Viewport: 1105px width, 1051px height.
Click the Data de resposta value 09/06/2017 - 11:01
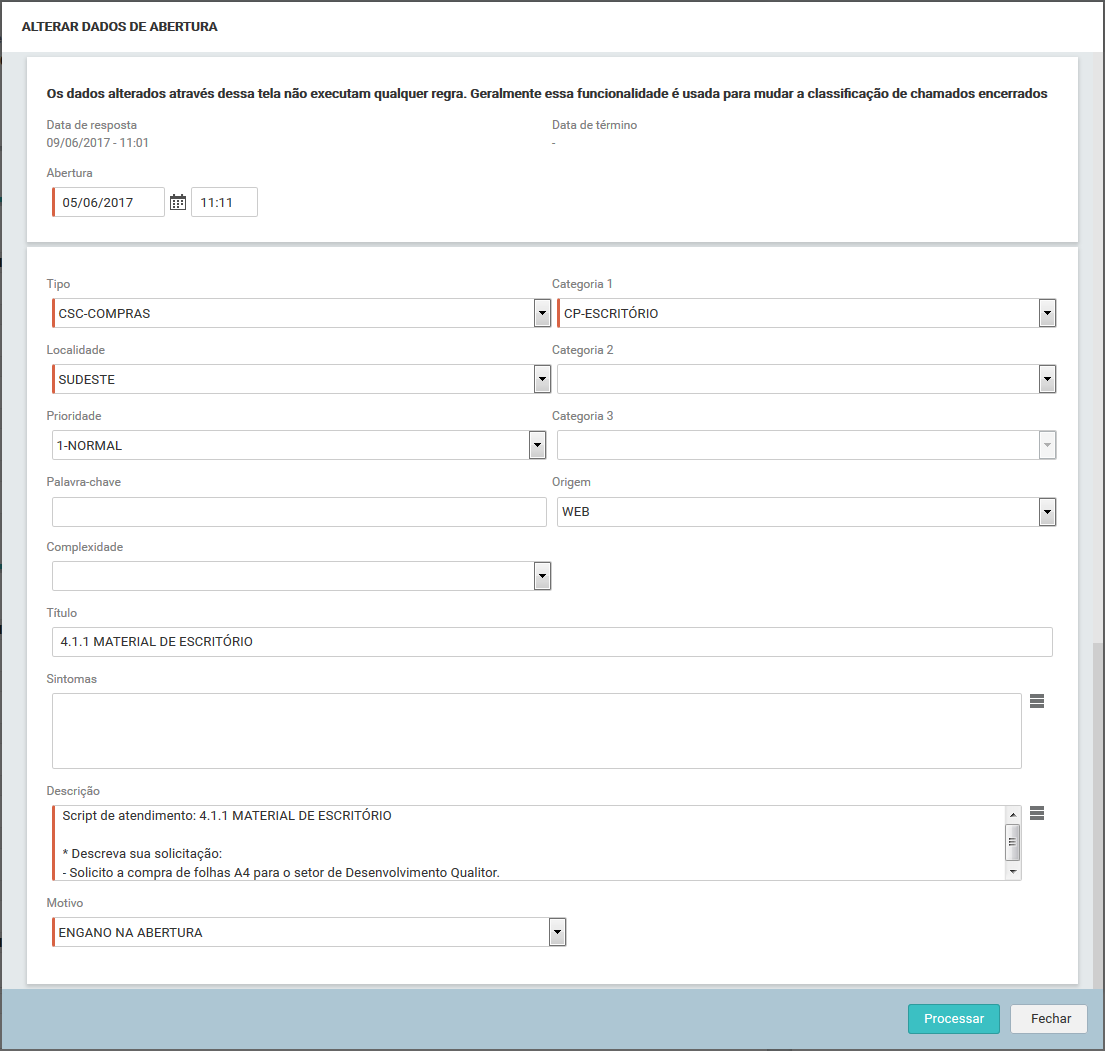[97, 142]
